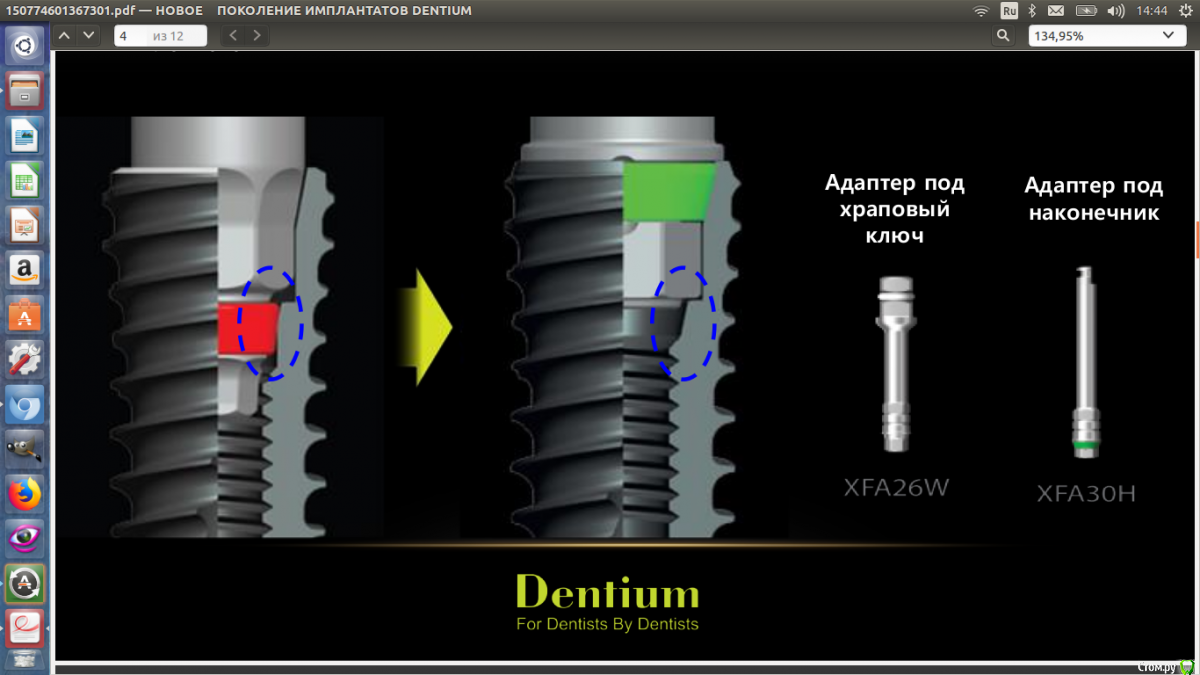Open the document search magnifier
This screenshot has height=675, width=1200.
tap(1003, 35)
